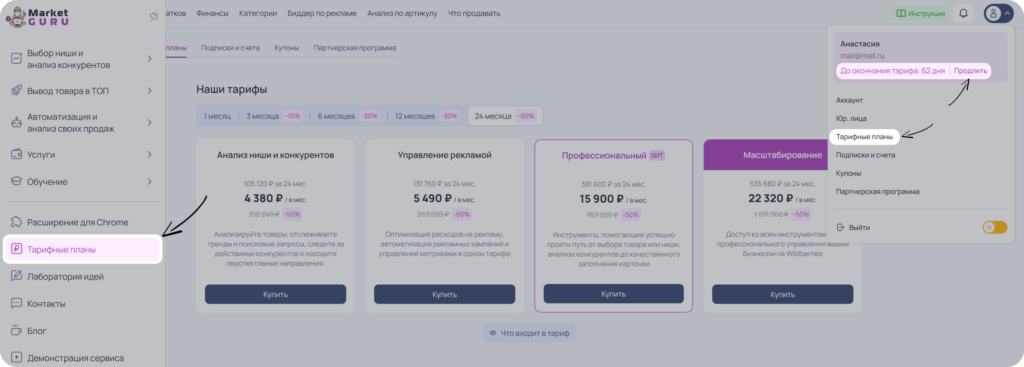Screen dimensions: 1024x367
Task: Click the Idea Lab pencil icon
Action: click(17, 276)
